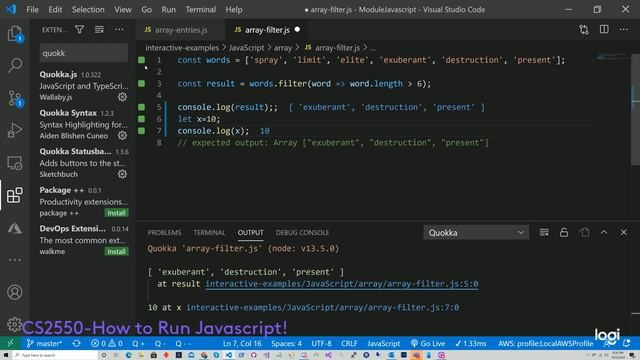Clear extensions search results icon
Image resolution: width=640 pixels, height=360 pixels.
(x=99, y=29)
